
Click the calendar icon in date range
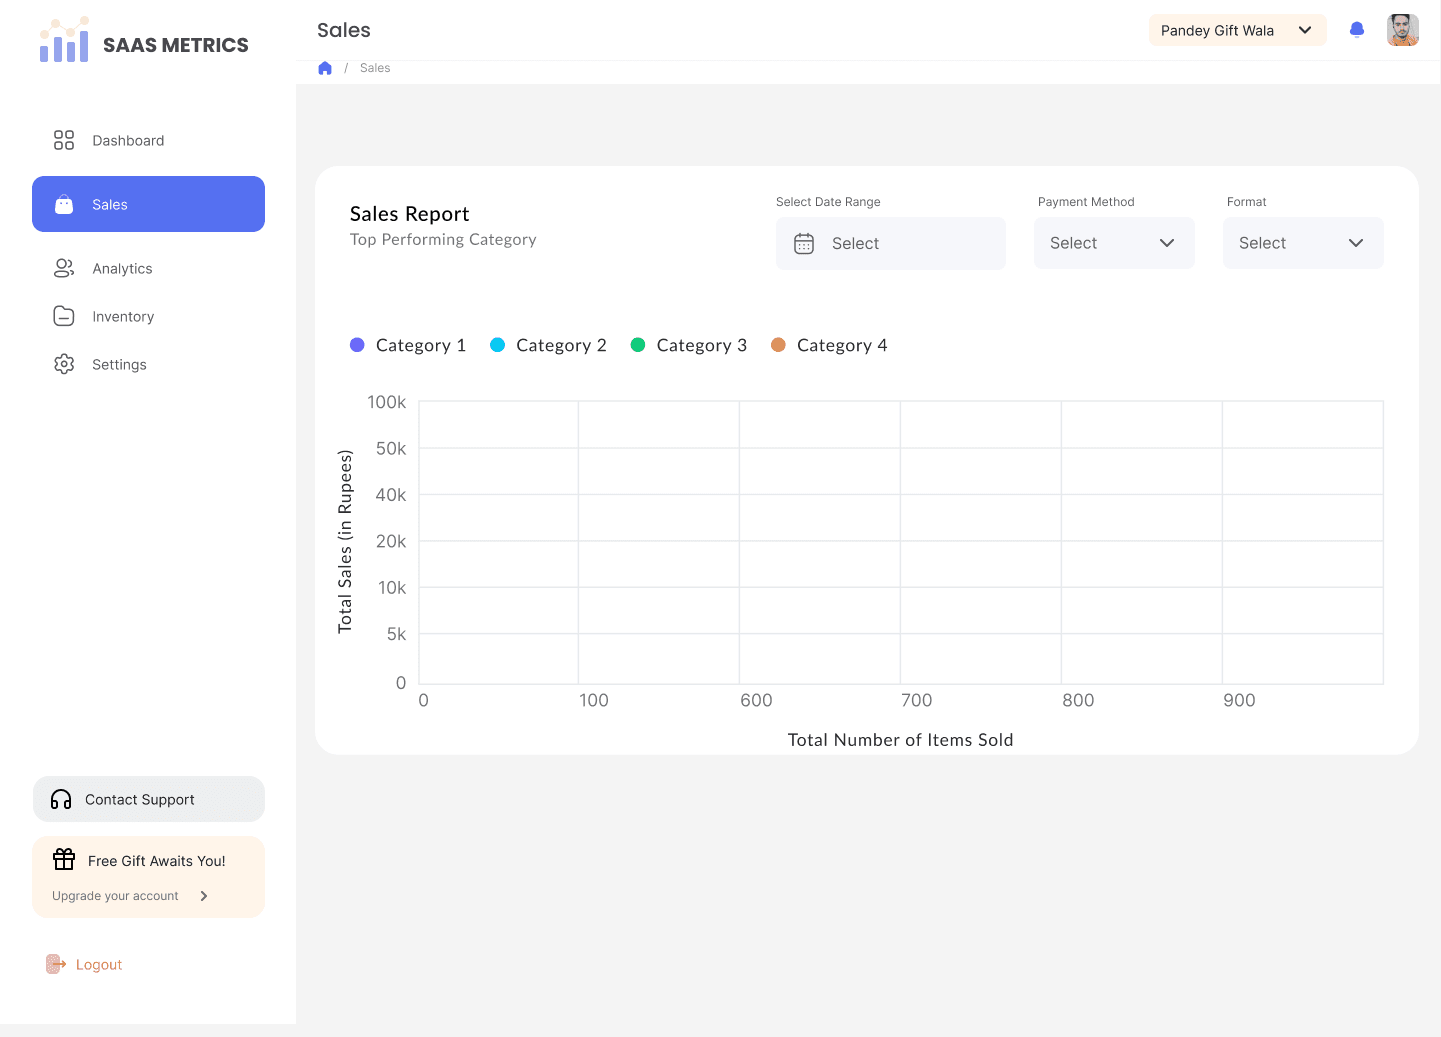(804, 243)
